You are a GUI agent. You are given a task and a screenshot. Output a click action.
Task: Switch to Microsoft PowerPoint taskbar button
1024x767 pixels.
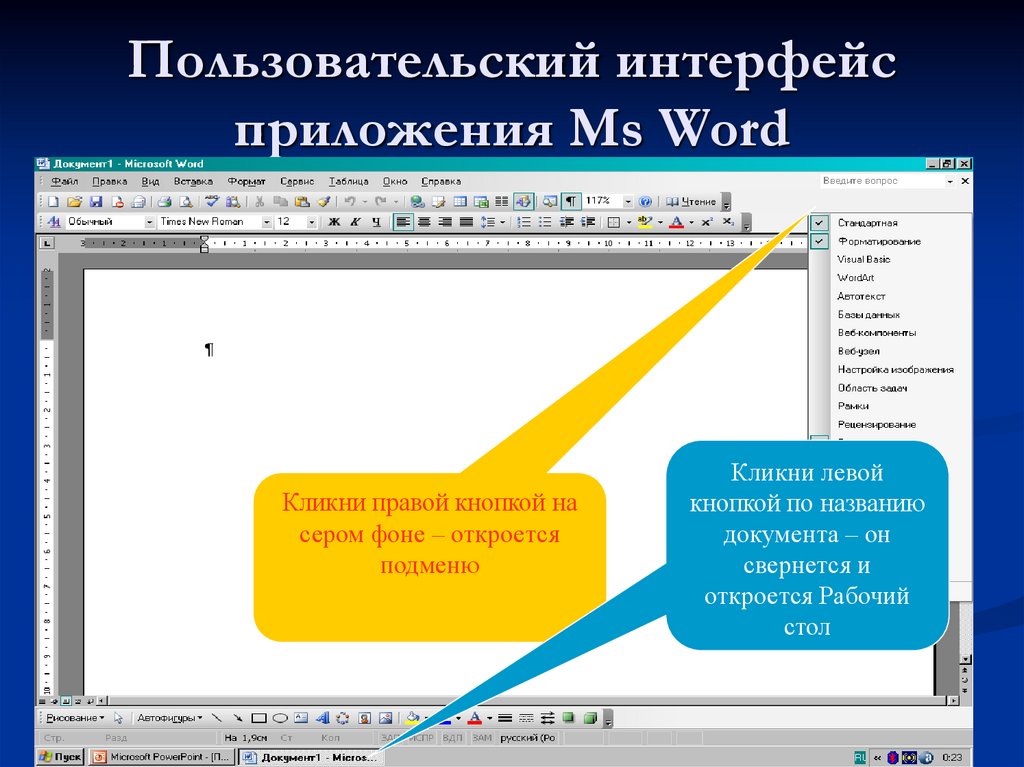(x=163, y=757)
